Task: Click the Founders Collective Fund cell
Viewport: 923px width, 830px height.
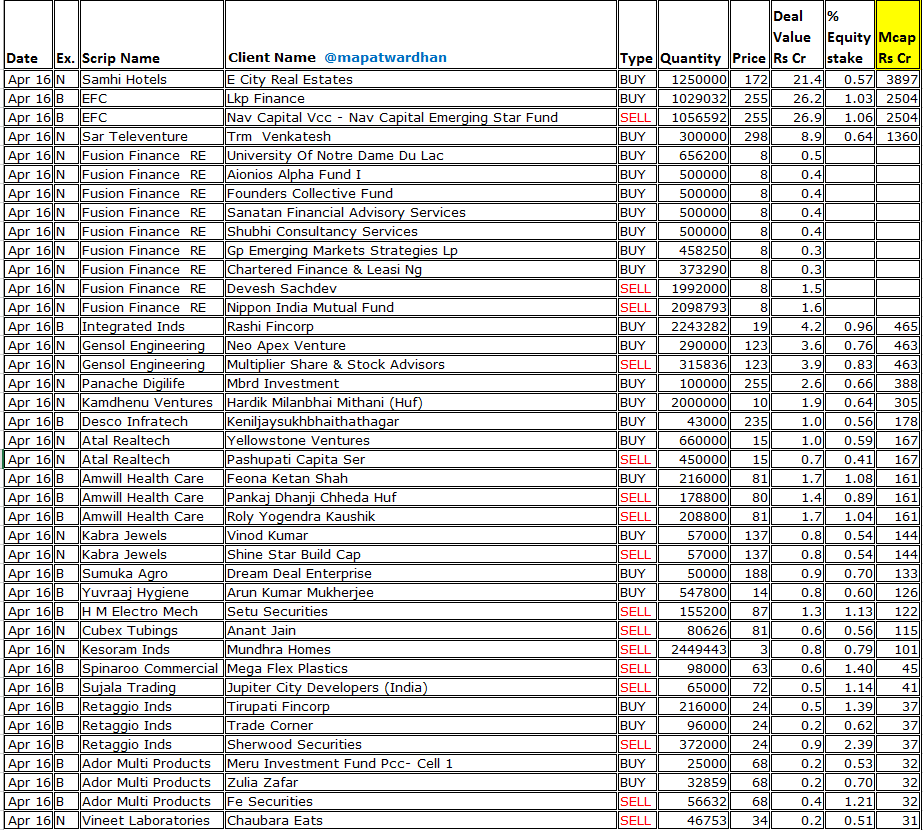Action: point(421,194)
